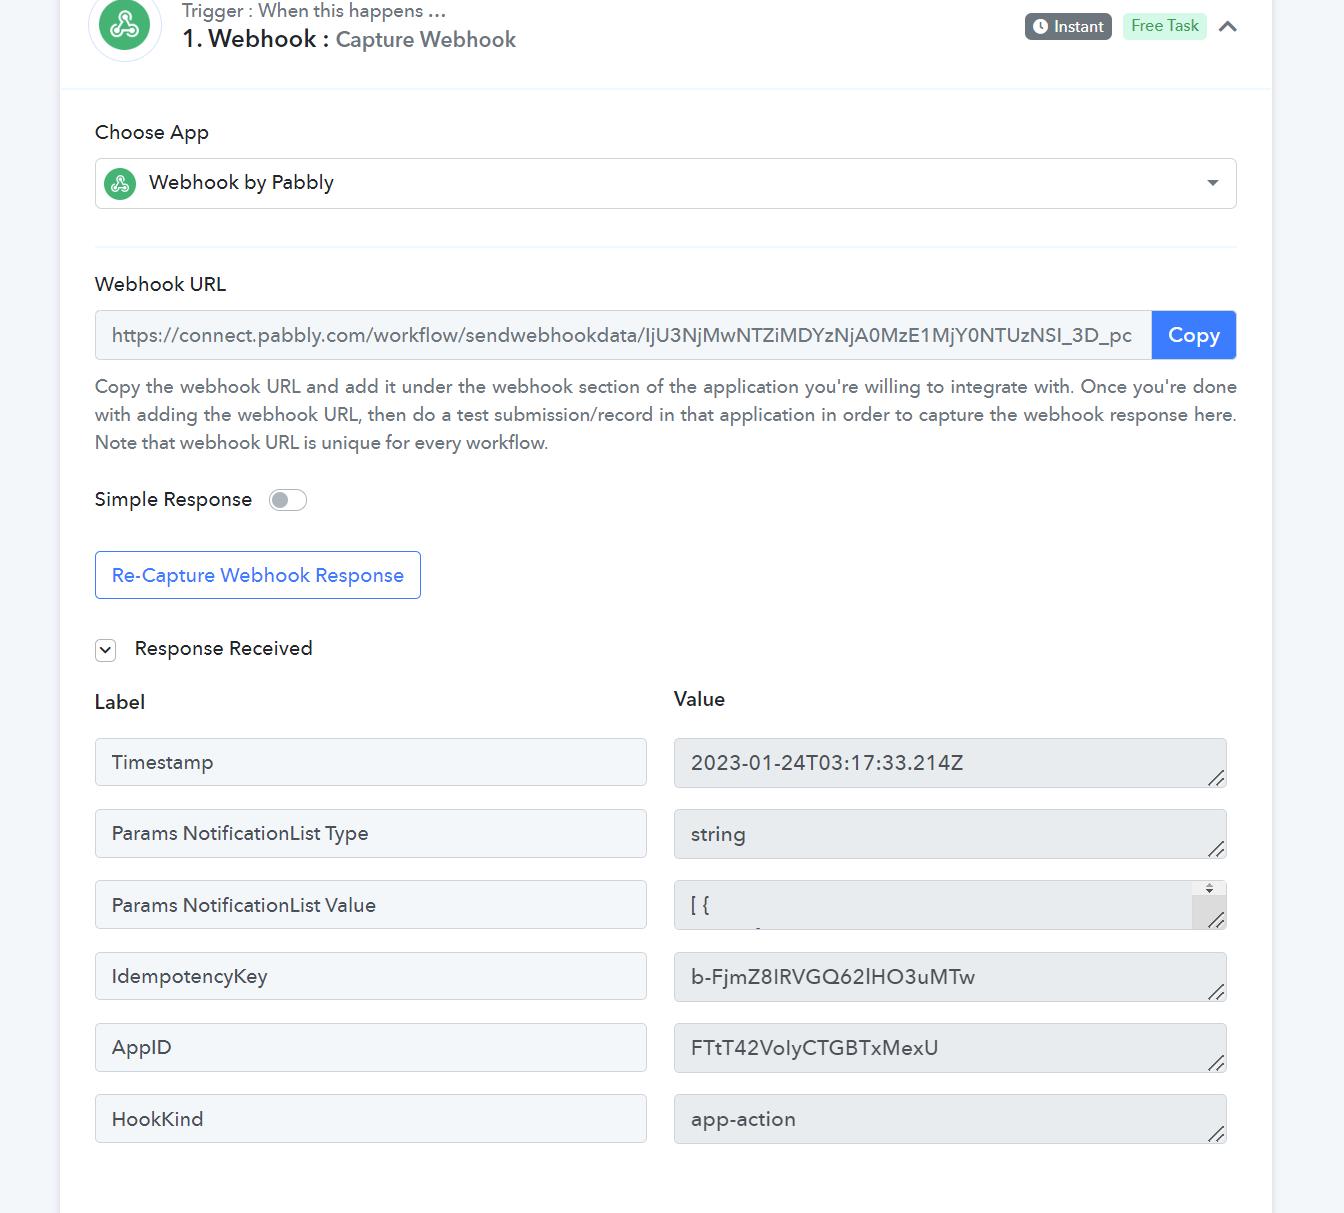This screenshot has width=1344, height=1213.
Task: Click the HookKind value app-action field
Action: pyautogui.click(x=950, y=1119)
